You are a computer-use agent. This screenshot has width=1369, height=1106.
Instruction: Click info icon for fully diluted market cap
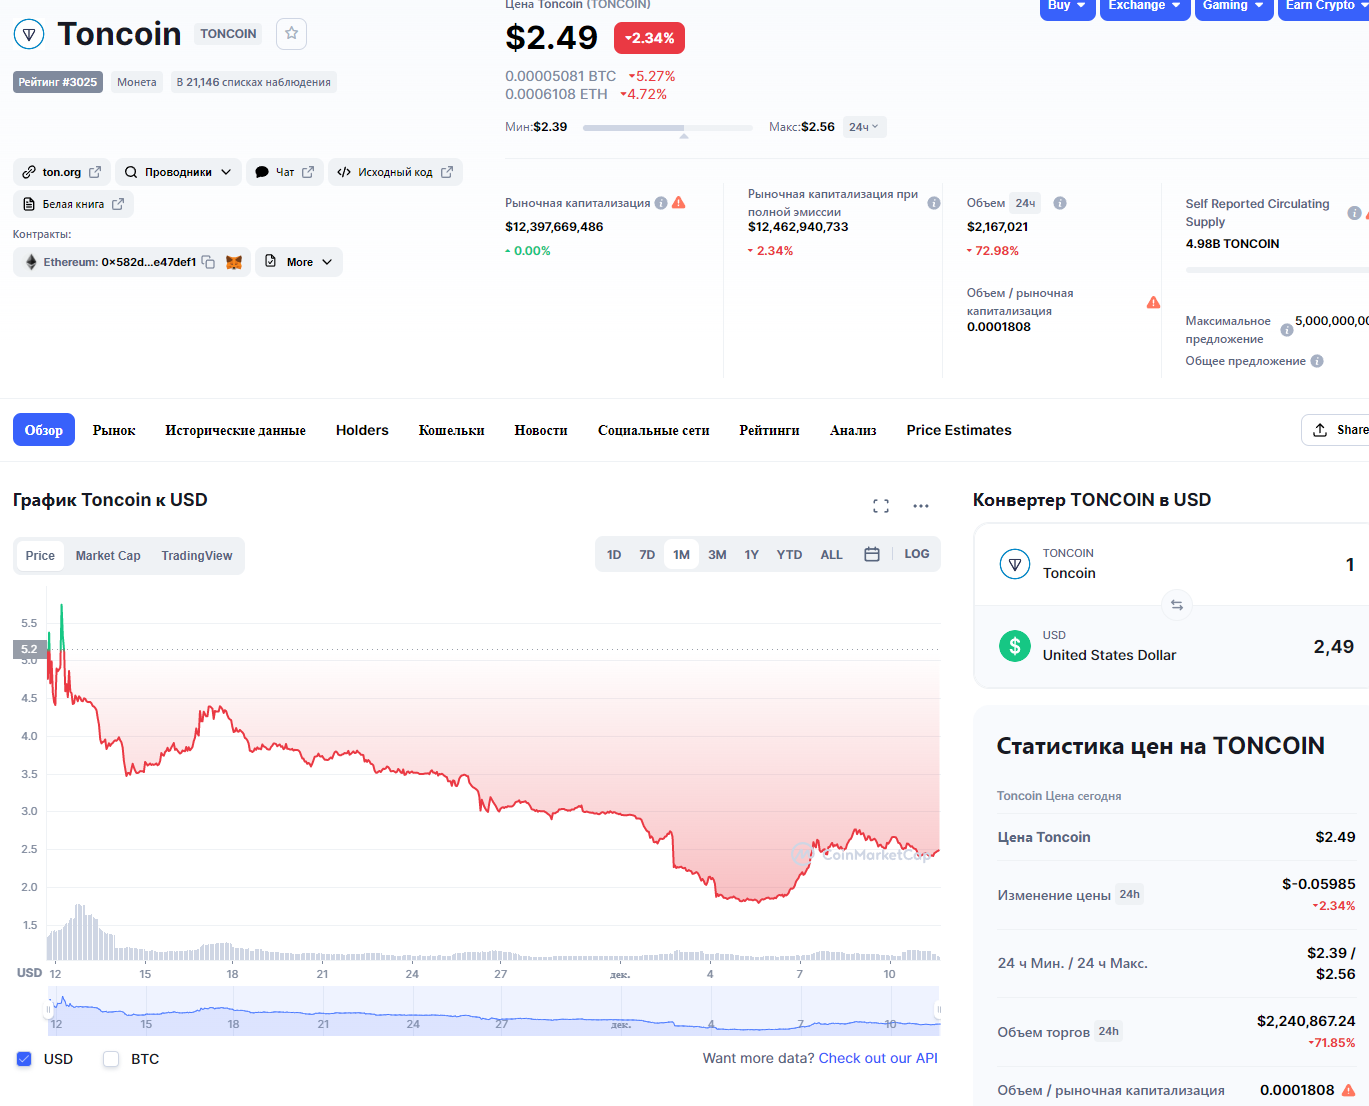(x=934, y=203)
